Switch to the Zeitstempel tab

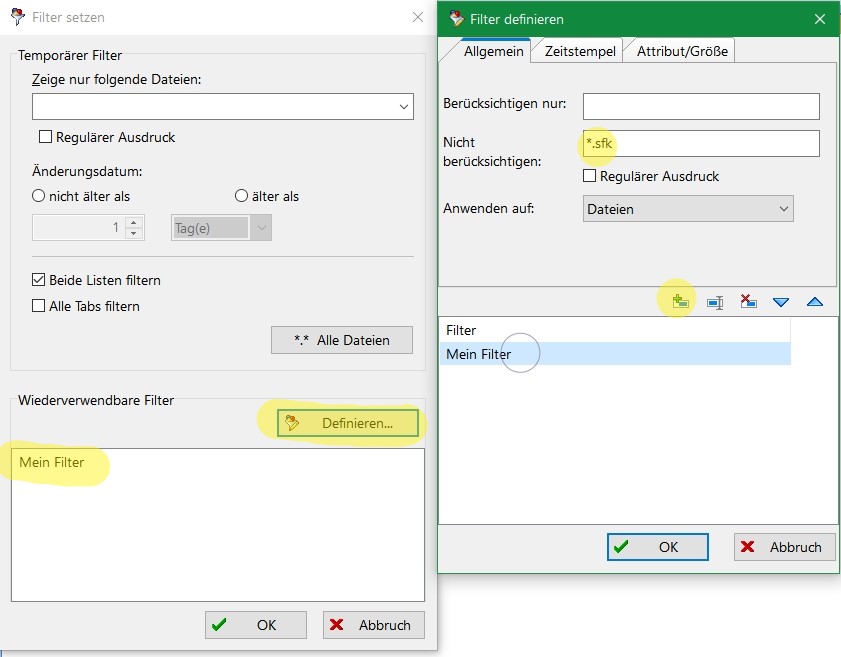tap(580, 51)
